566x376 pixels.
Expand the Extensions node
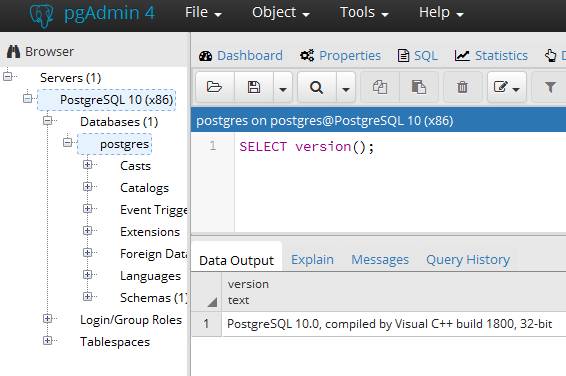pyautogui.click(x=88, y=230)
